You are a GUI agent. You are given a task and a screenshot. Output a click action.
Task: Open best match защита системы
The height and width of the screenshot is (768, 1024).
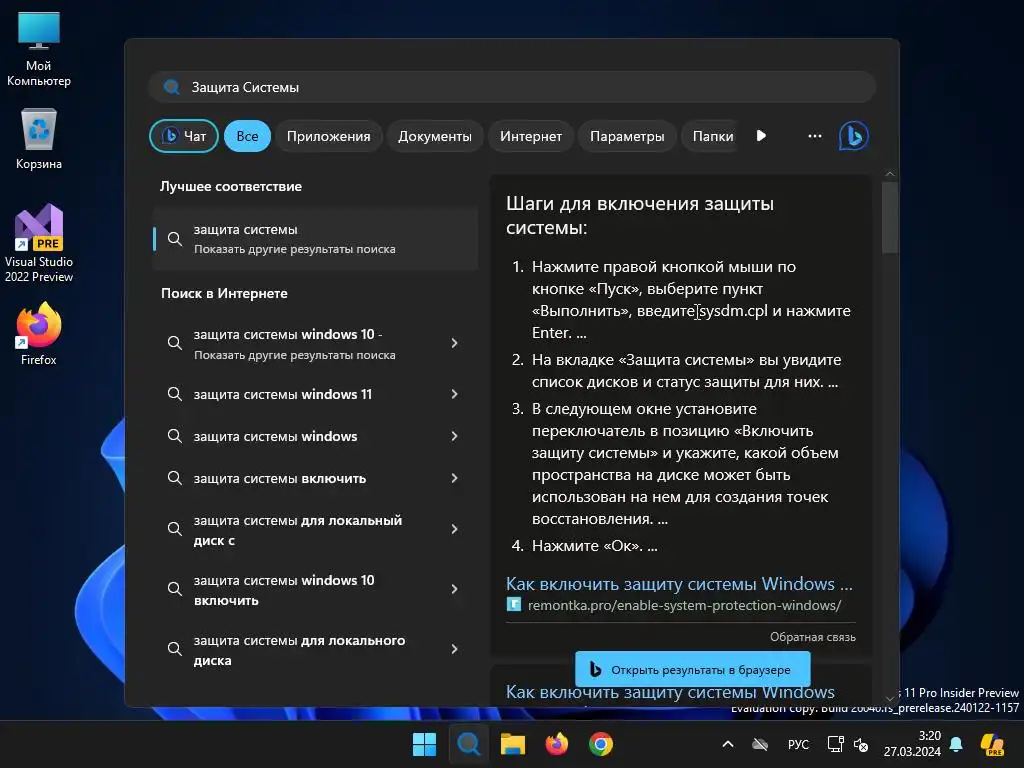[x=315, y=238]
